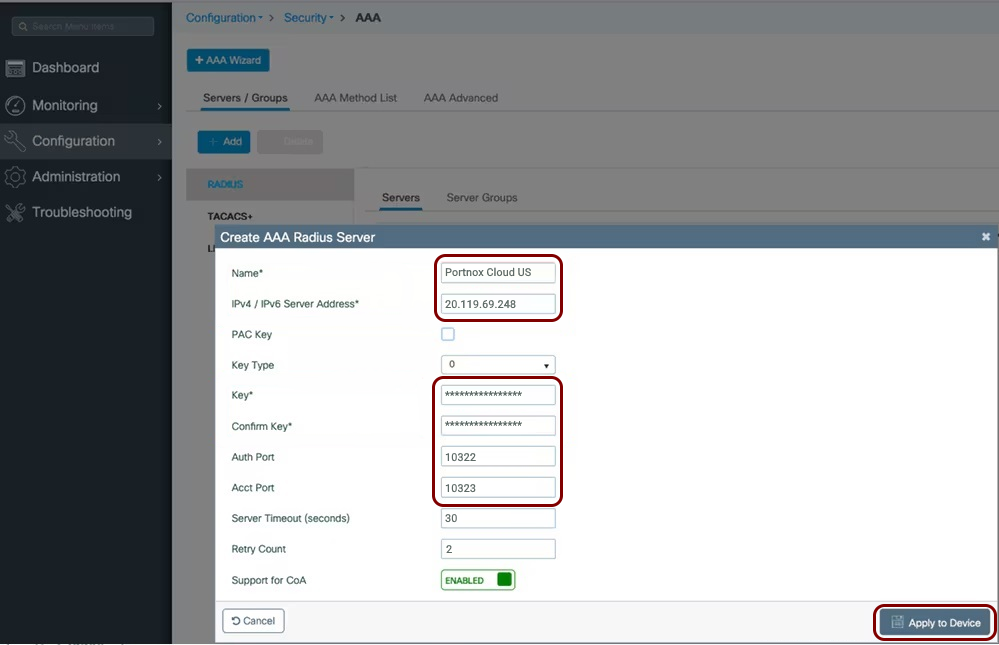Click the search magnifier icon in sidebar
This screenshot has width=999, height=645.
coord(21,26)
